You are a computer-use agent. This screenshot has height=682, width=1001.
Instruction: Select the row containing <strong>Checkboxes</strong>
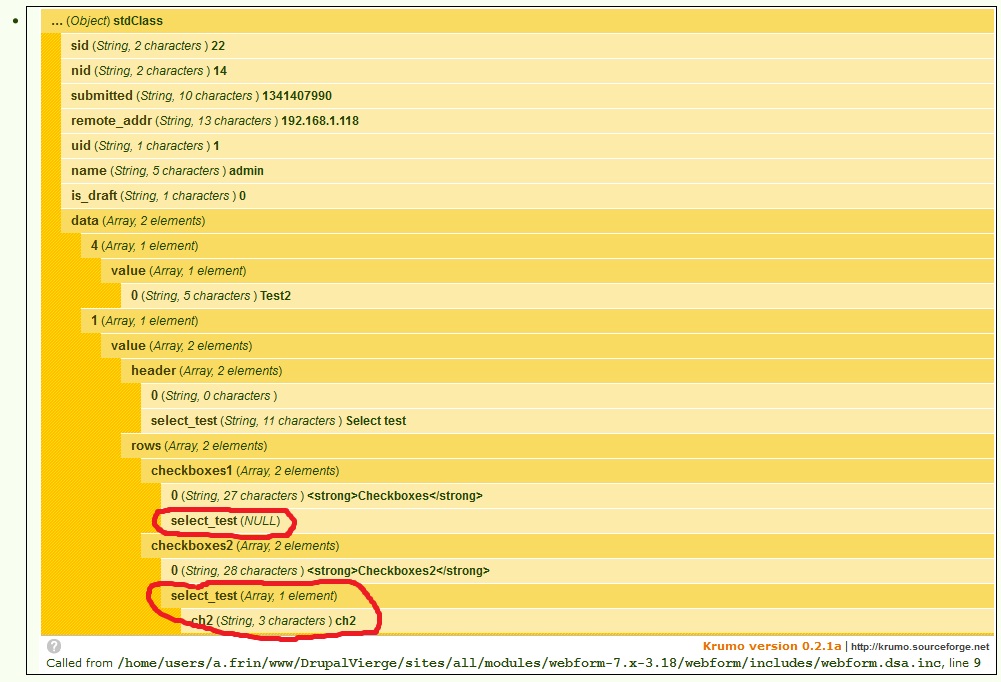pos(578,496)
